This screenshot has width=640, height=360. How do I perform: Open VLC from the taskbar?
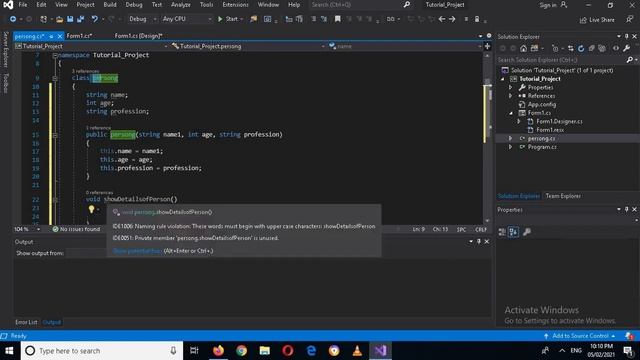pyautogui.click(x=357, y=351)
